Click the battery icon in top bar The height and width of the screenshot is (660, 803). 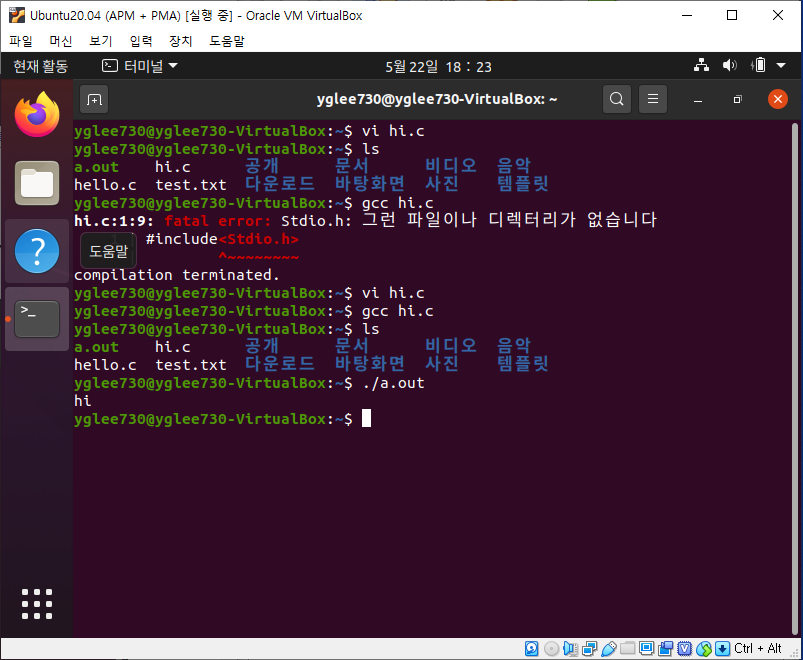758,66
